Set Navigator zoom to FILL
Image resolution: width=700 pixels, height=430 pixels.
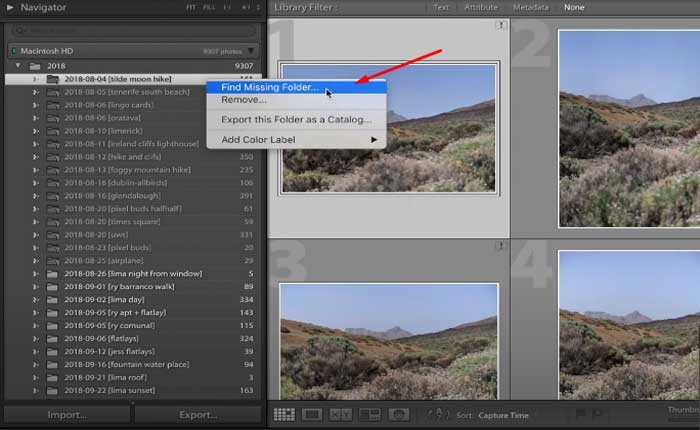[x=209, y=7]
